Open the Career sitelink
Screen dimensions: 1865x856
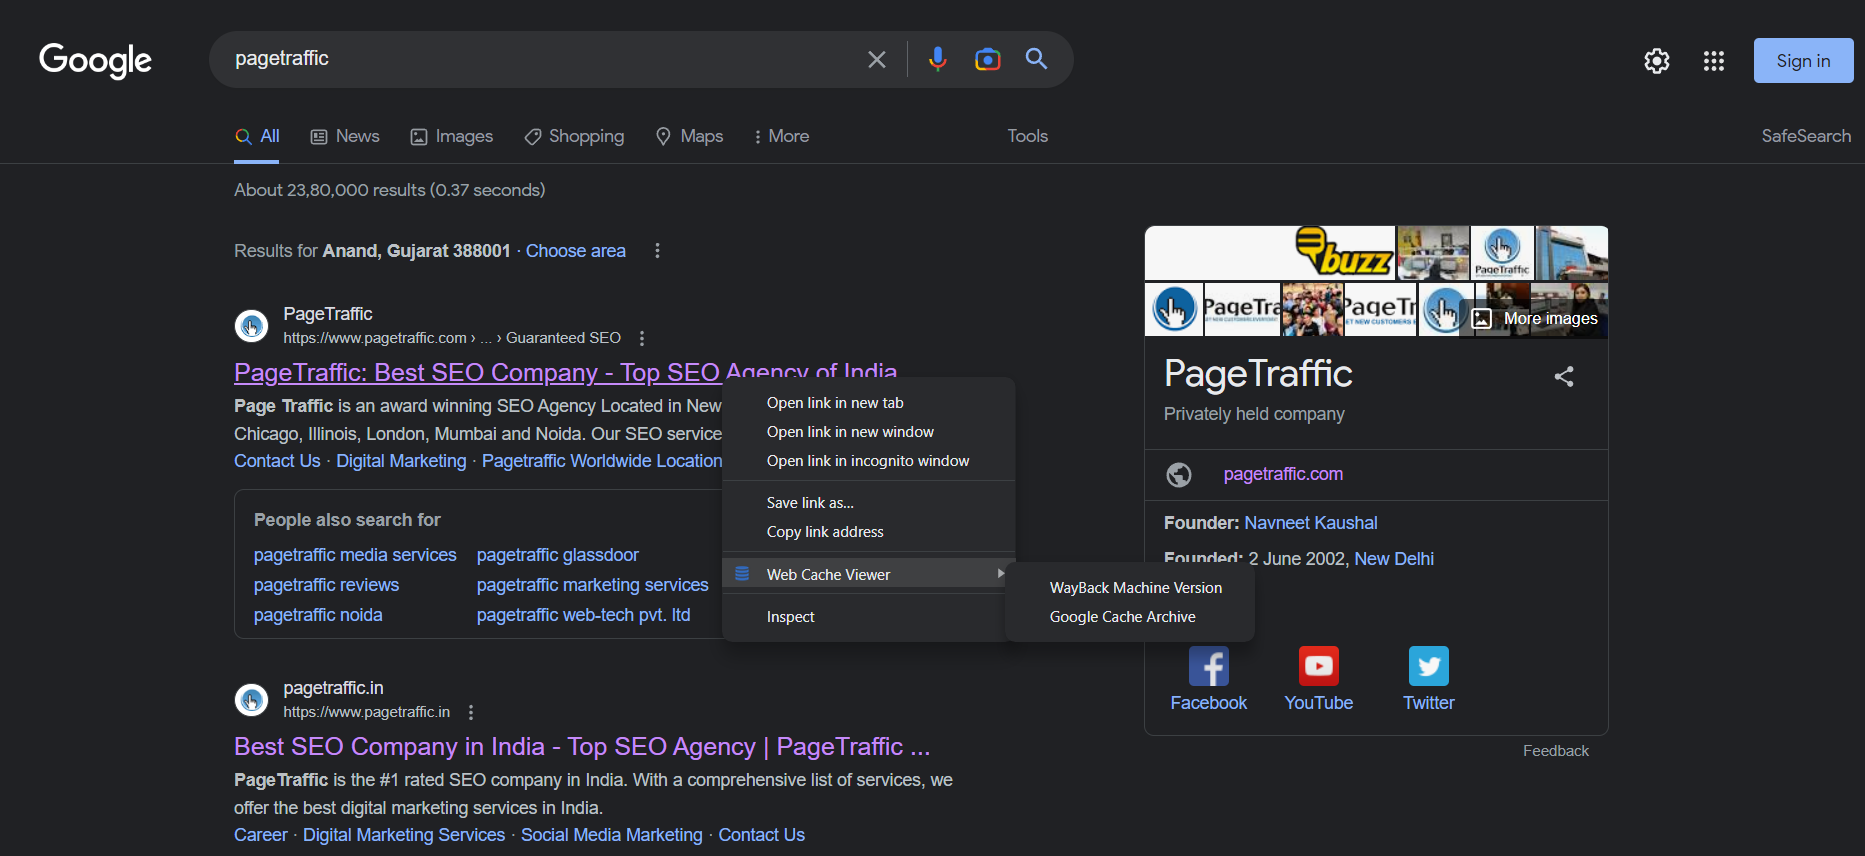pyautogui.click(x=261, y=835)
